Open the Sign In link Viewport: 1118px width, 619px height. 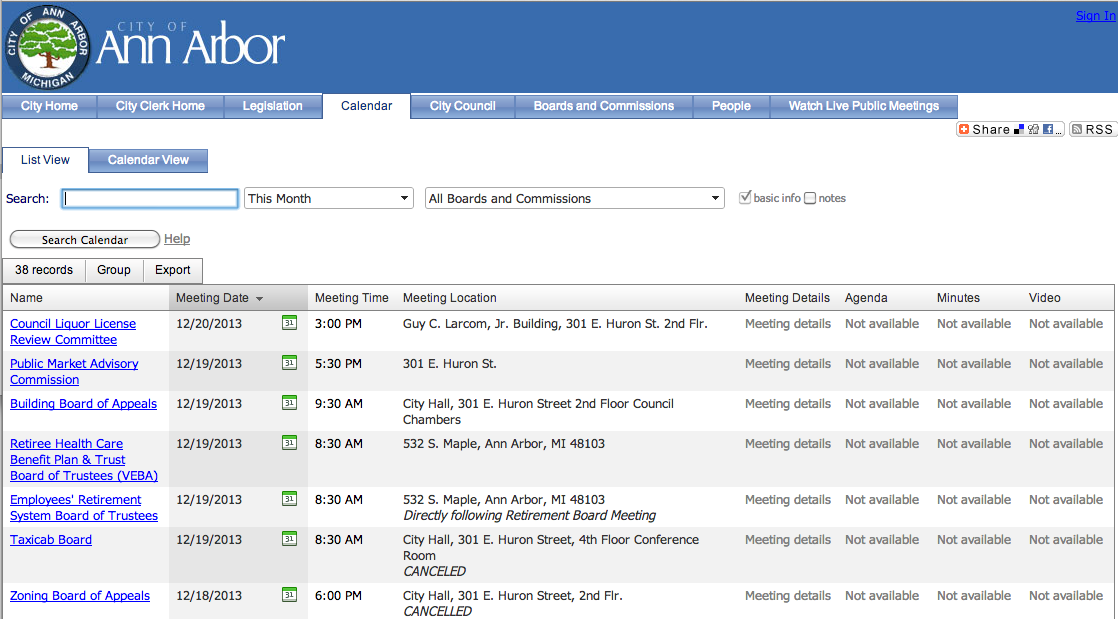1095,15
